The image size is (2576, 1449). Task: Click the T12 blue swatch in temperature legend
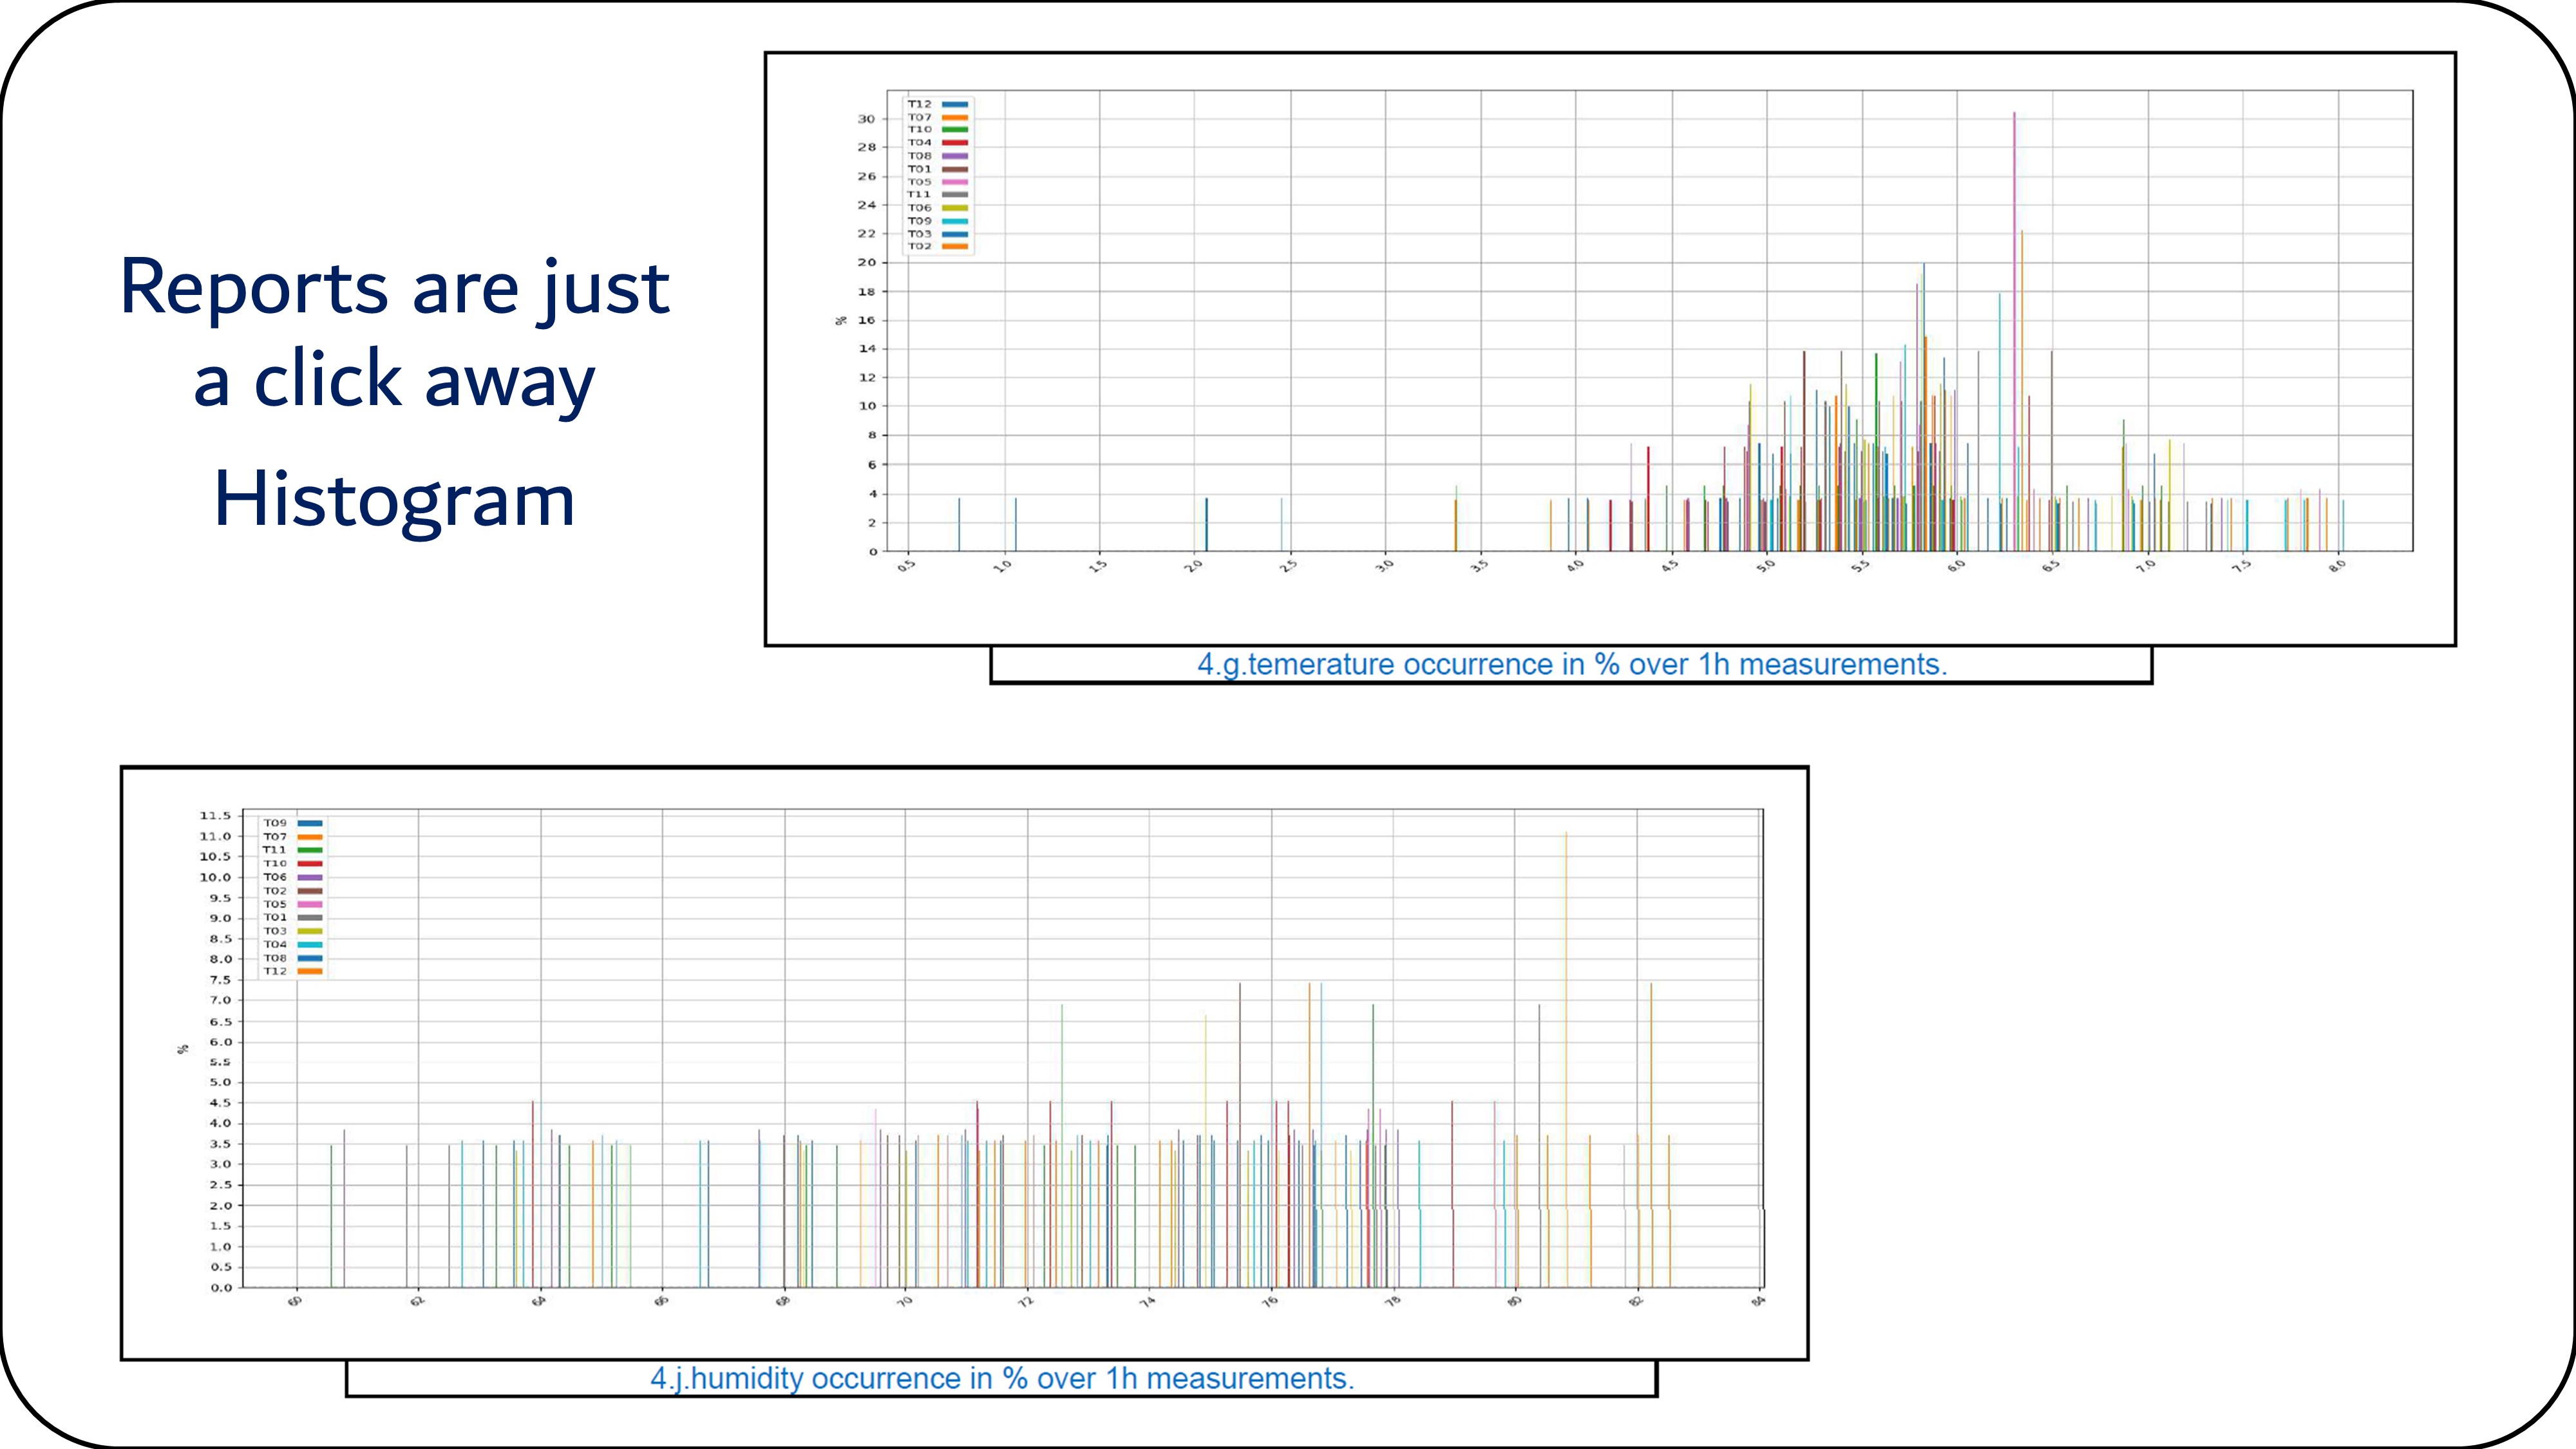click(x=954, y=104)
